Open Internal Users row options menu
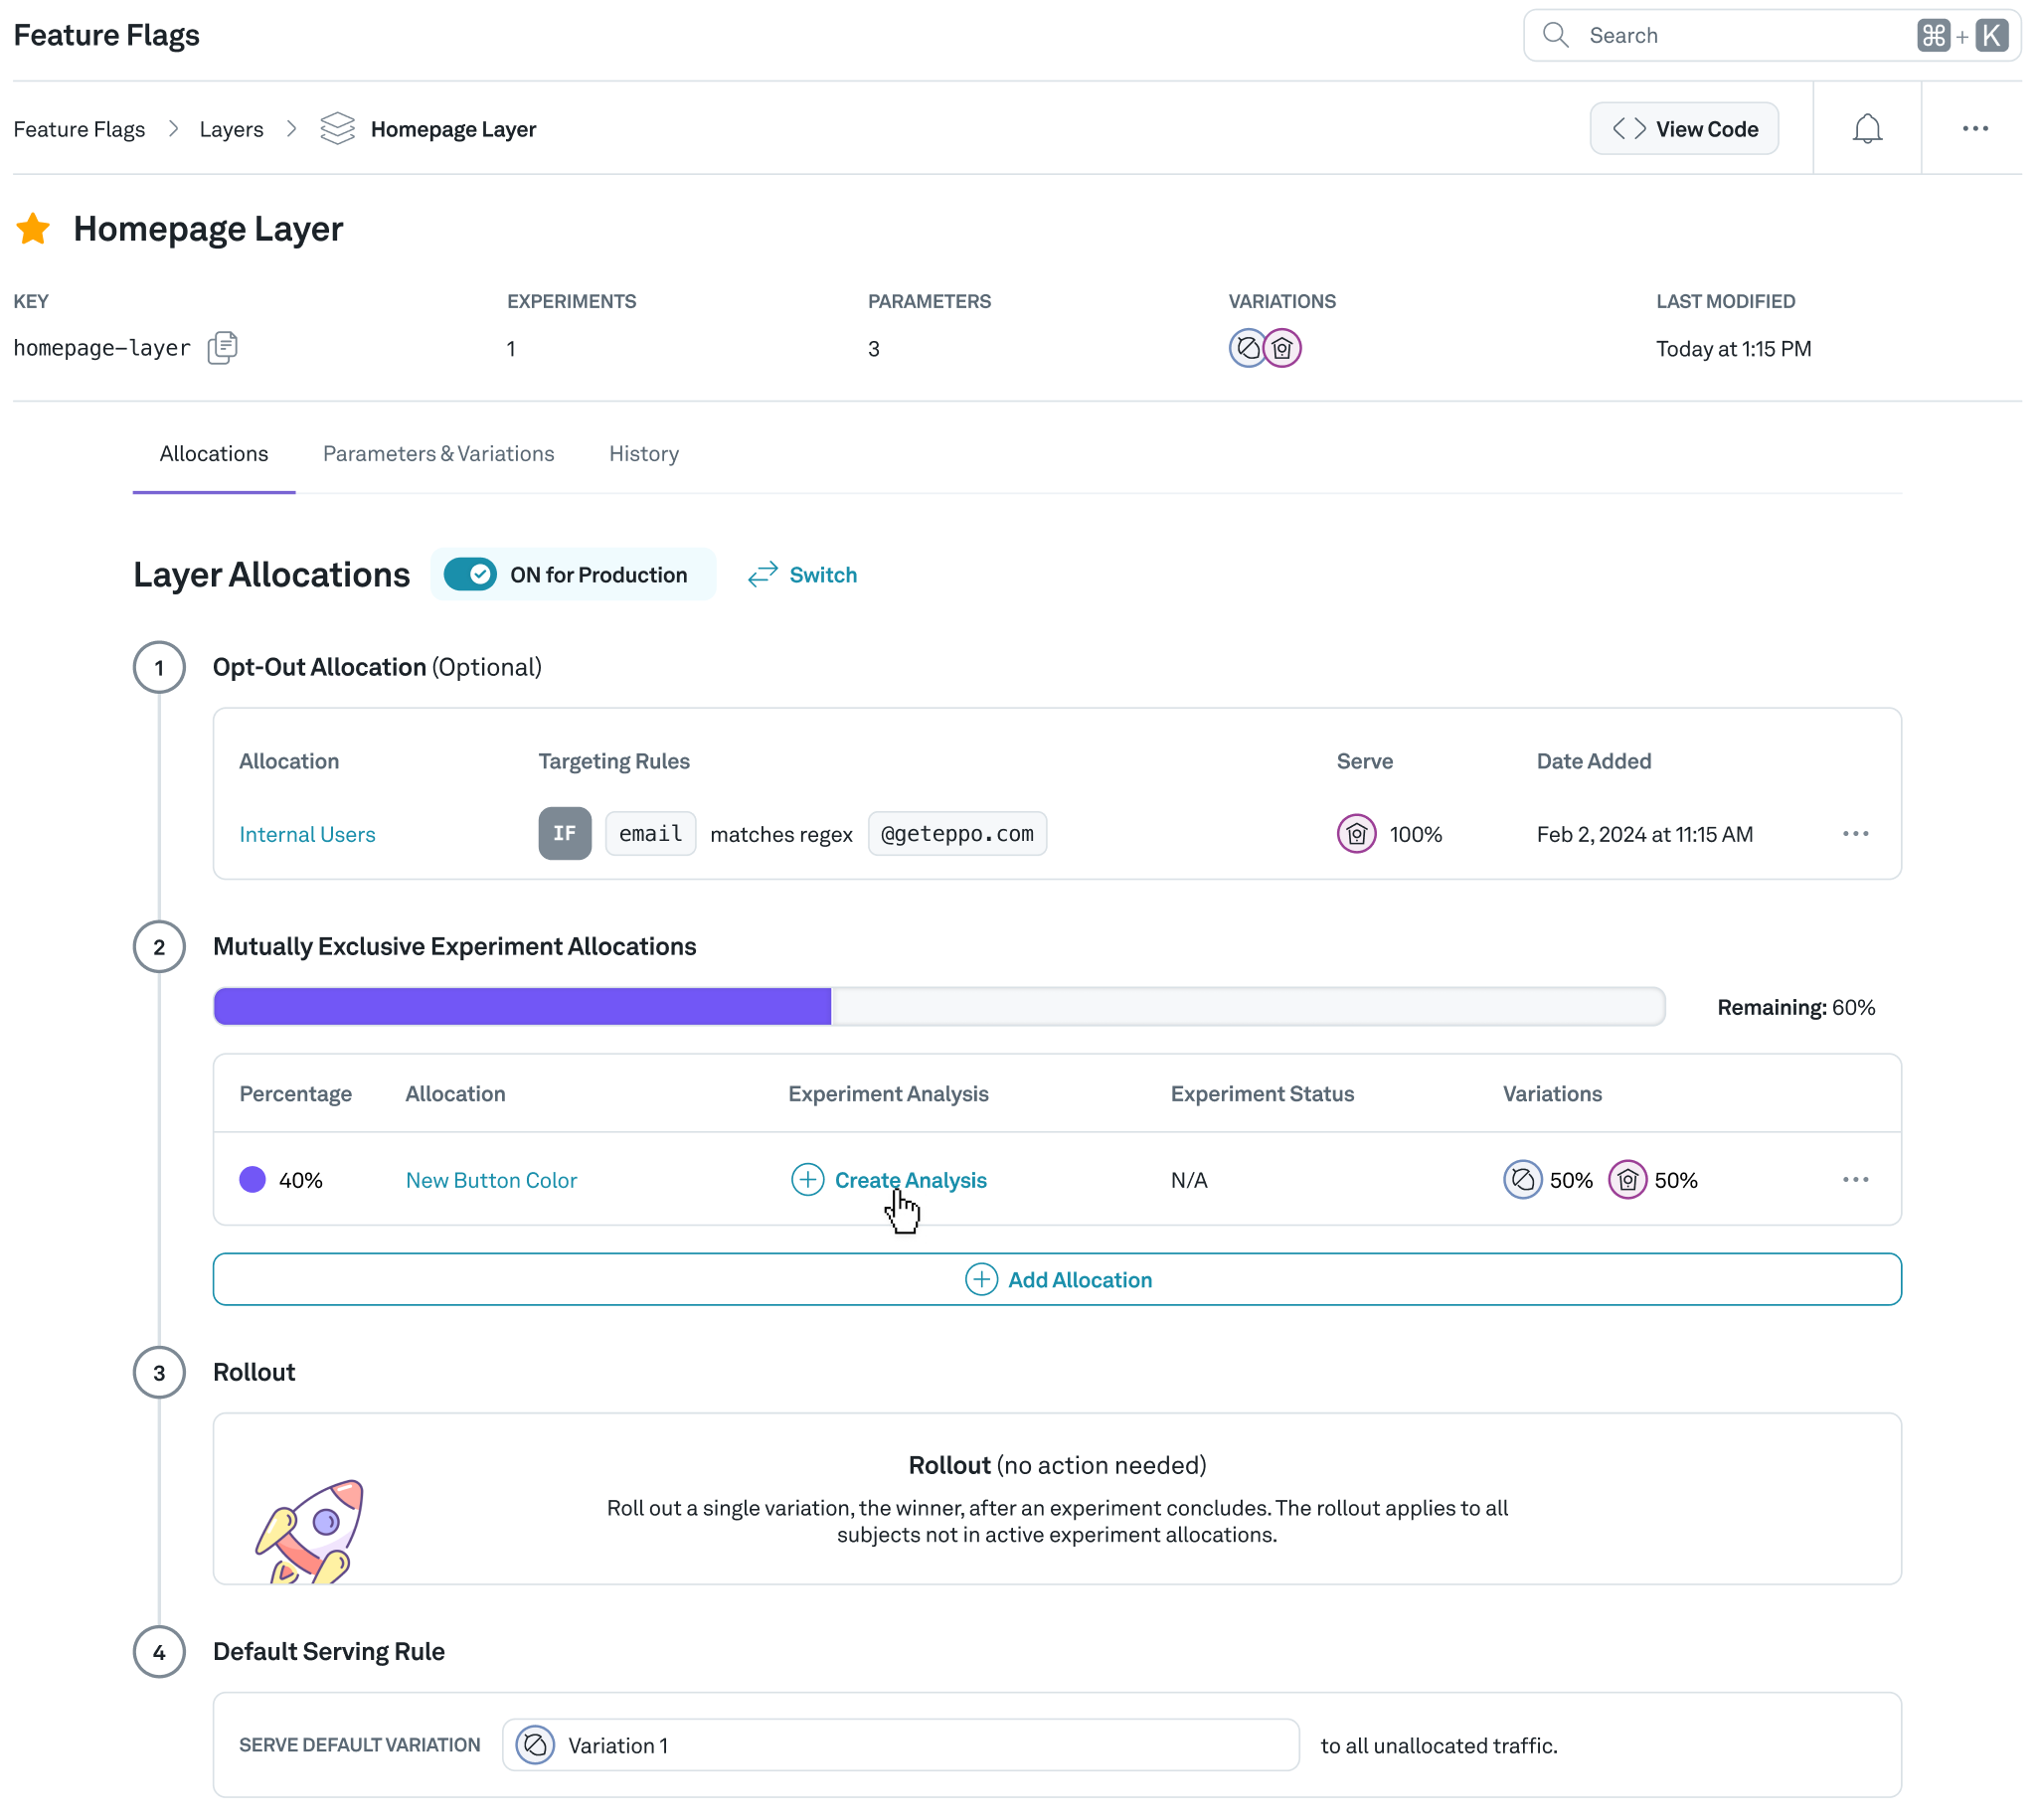 tap(1855, 834)
